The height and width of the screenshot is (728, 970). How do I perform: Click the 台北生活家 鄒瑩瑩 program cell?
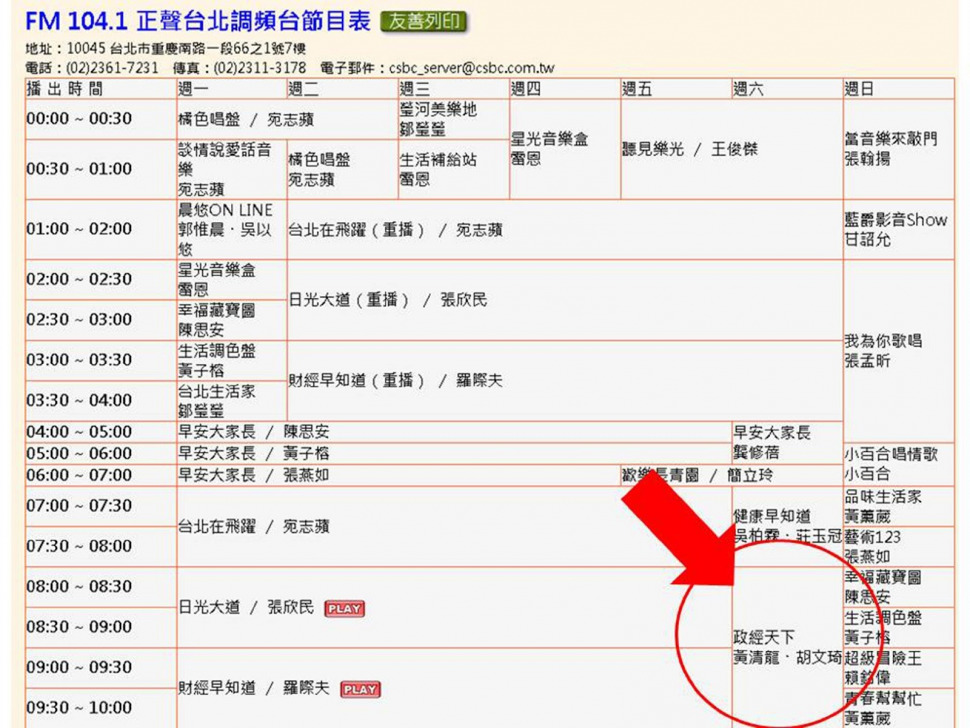[x=232, y=400]
